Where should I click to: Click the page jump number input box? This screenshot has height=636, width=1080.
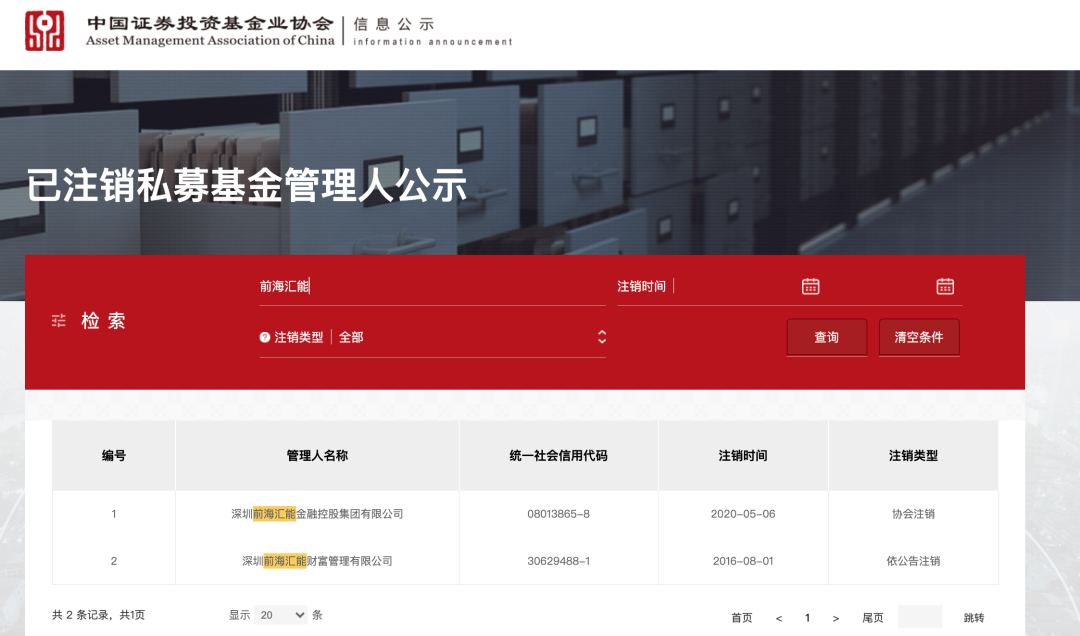click(x=920, y=617)
